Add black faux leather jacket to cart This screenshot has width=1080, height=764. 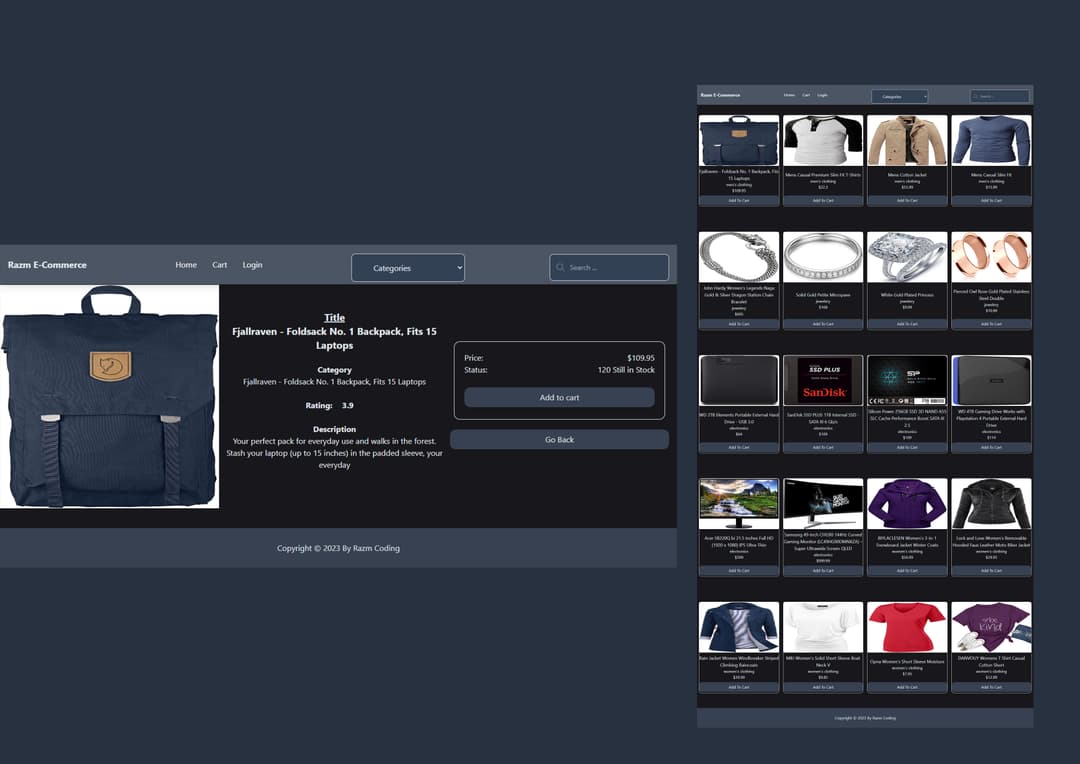pos(991,570)
